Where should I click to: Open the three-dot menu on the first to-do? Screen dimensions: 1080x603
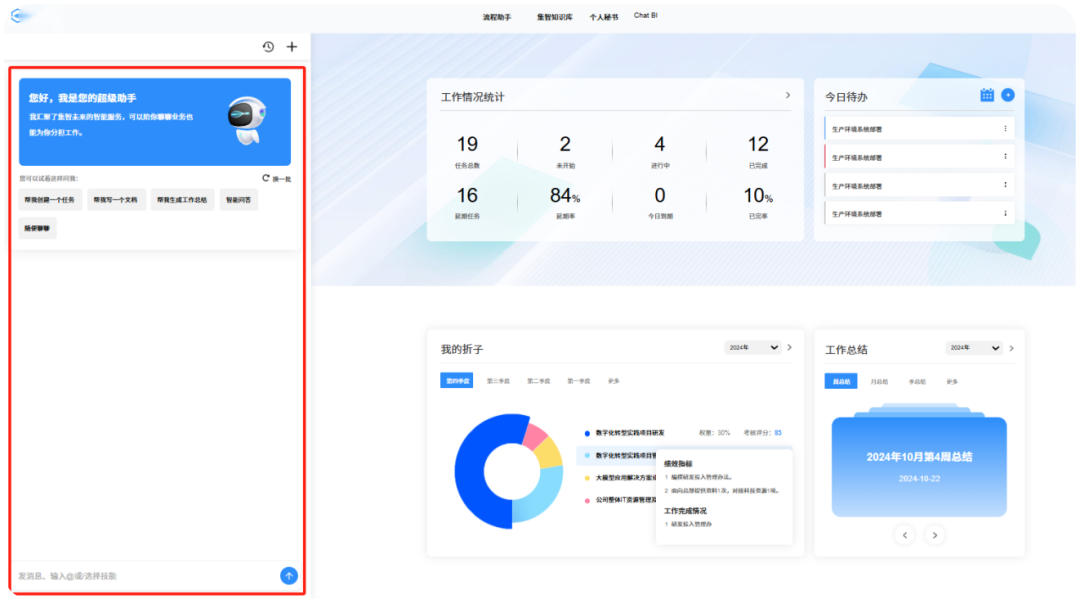click(1005, 128)
